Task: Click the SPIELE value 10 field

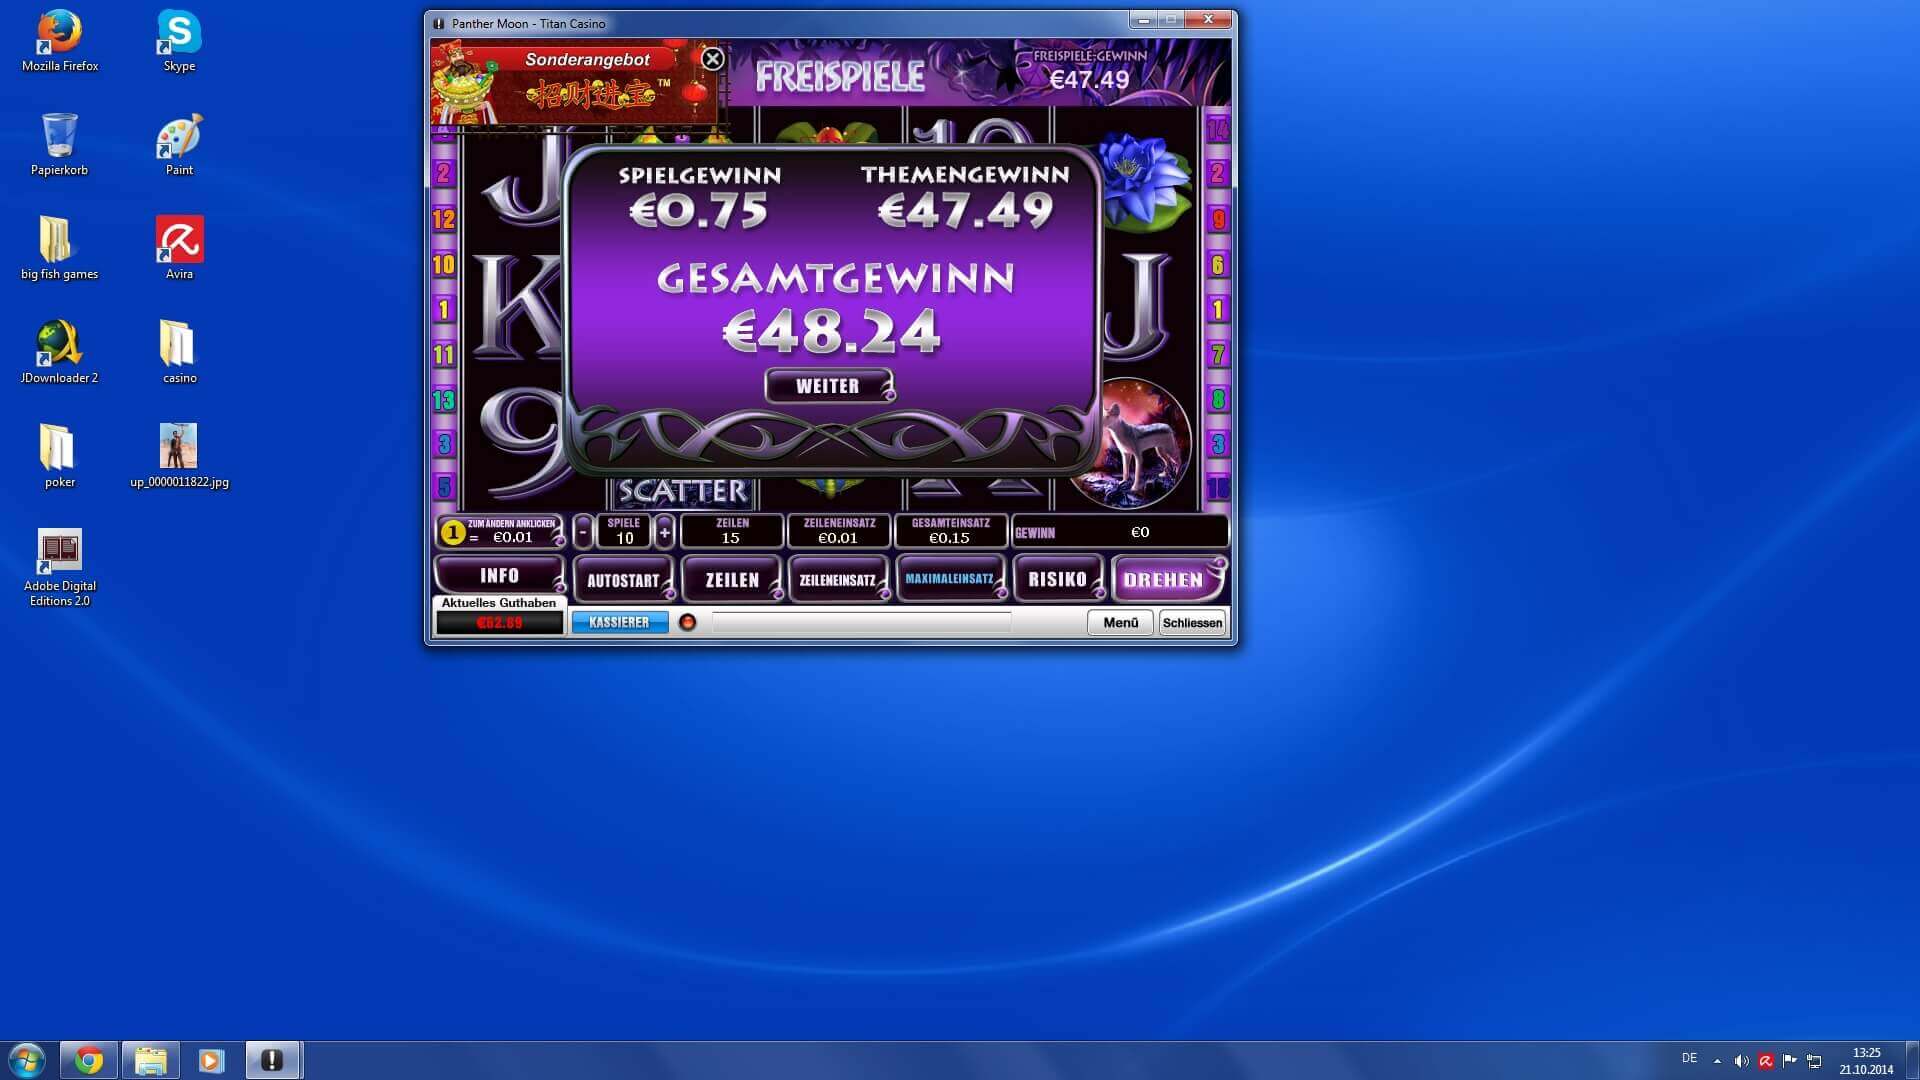Action: 624,532
